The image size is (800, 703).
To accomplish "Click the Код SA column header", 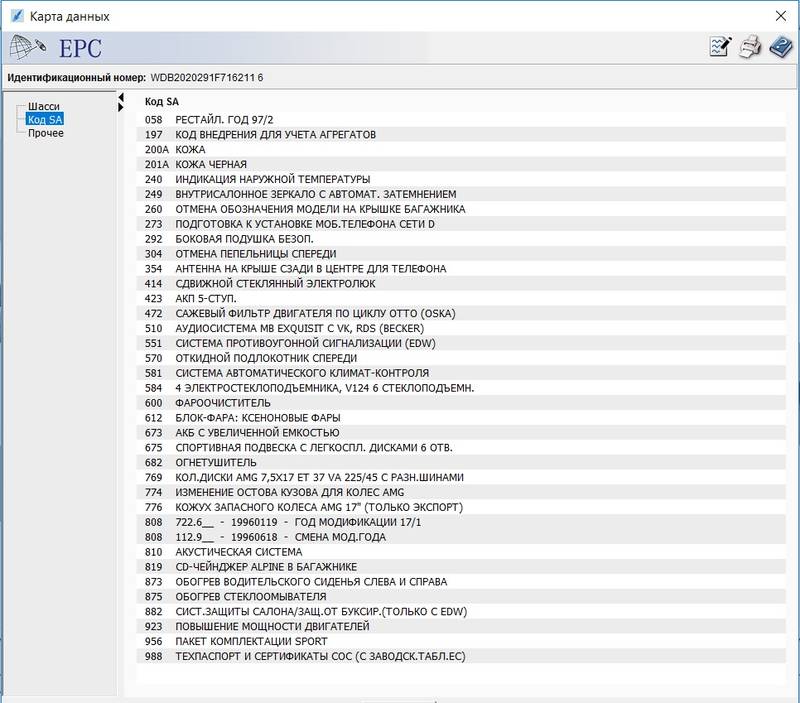I will click(x=161, y=101).
